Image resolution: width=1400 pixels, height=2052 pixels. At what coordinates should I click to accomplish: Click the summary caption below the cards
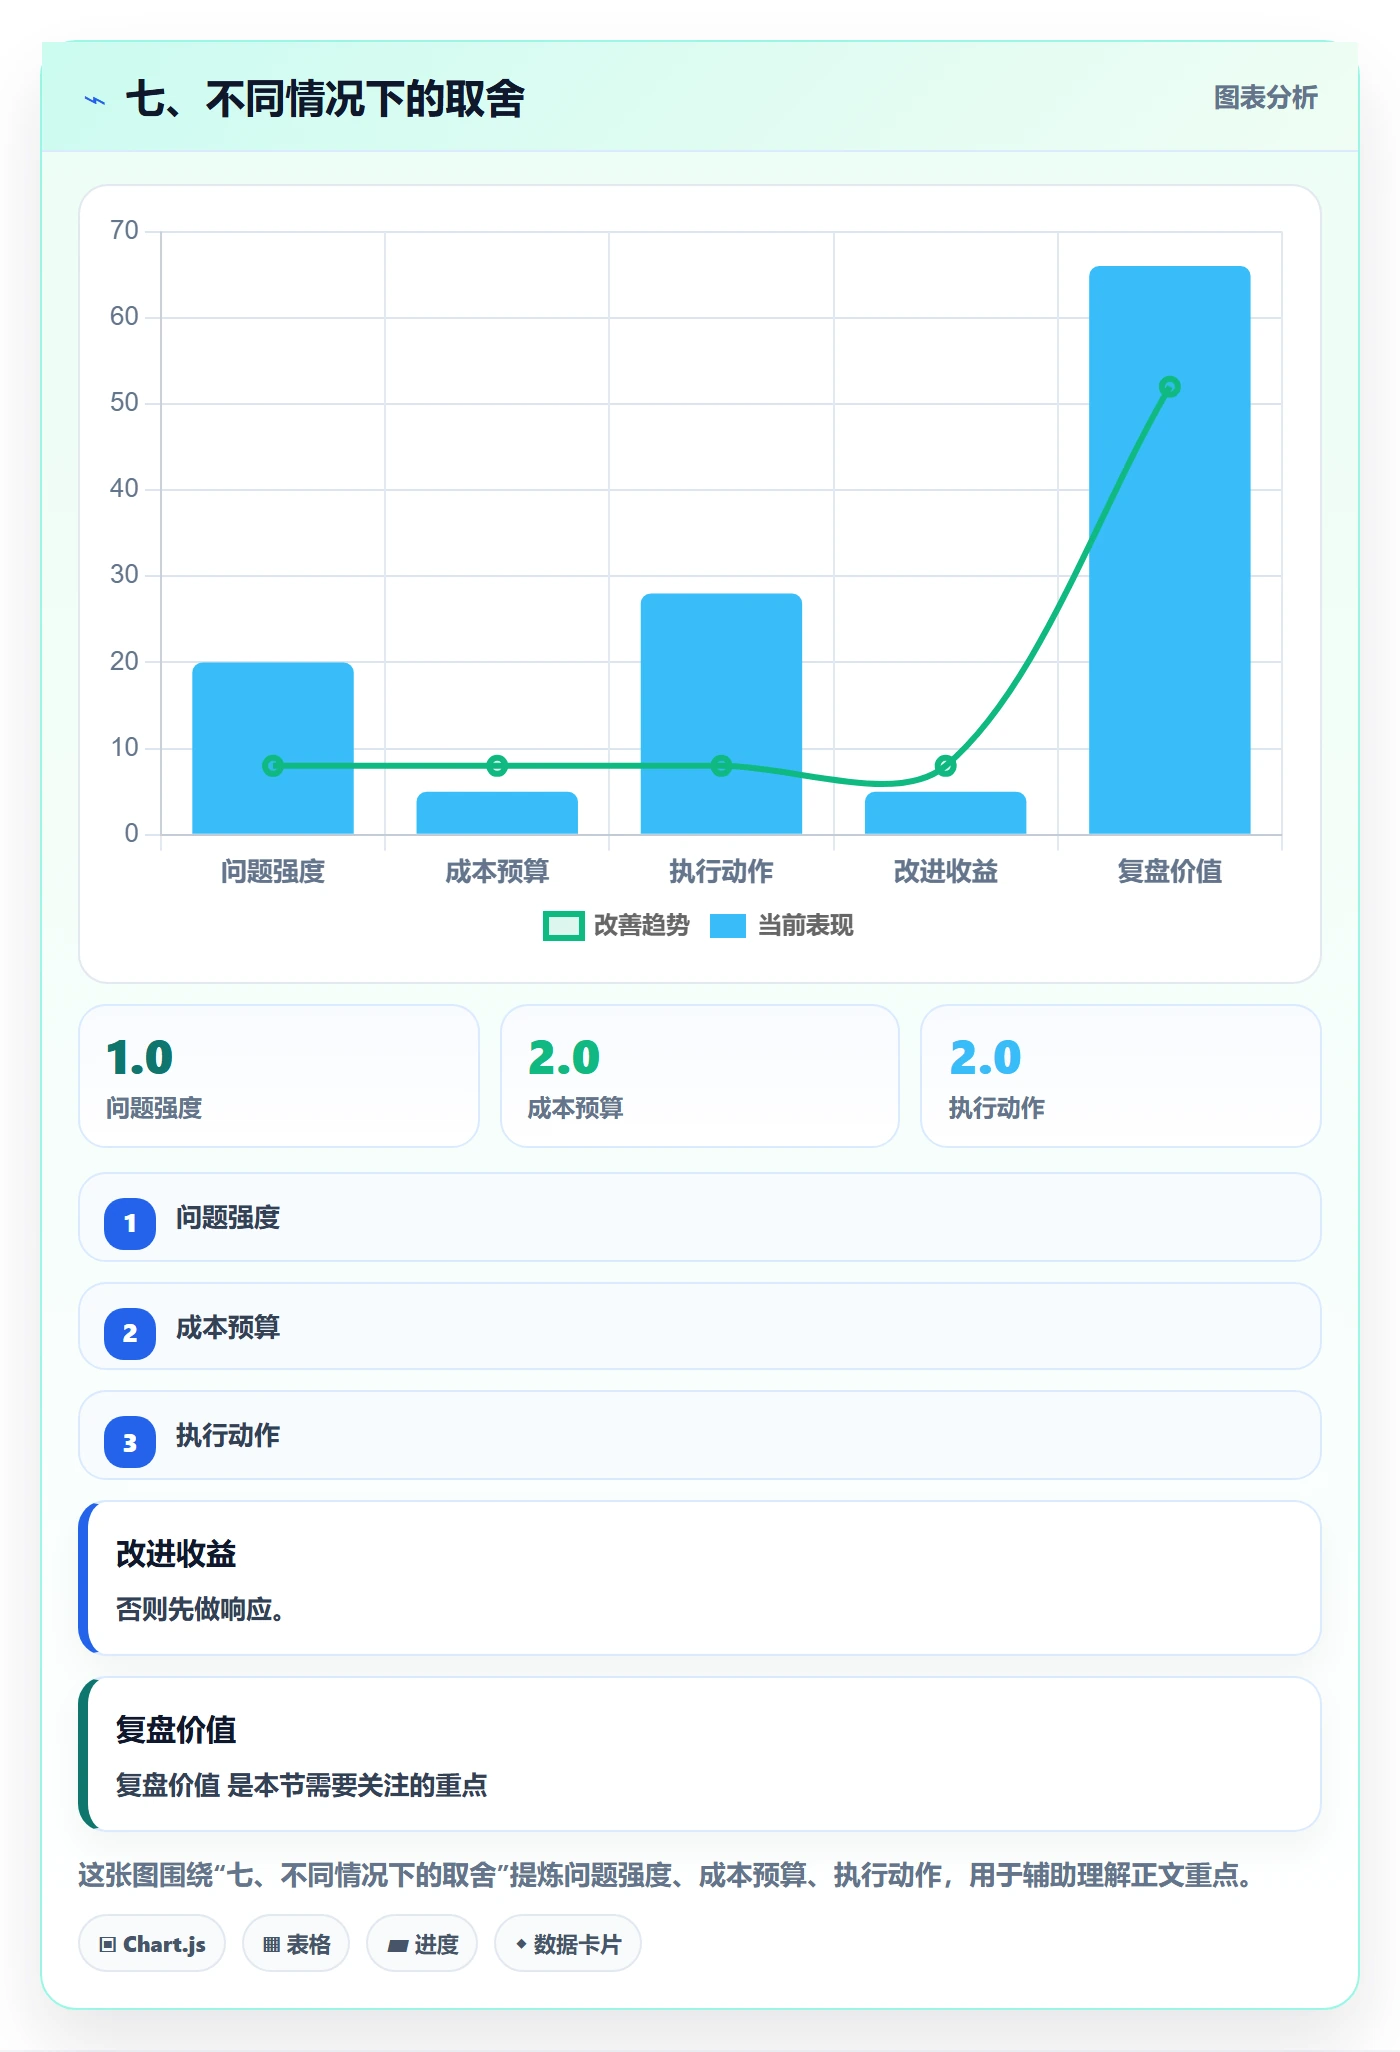[x=666, y=1875]
